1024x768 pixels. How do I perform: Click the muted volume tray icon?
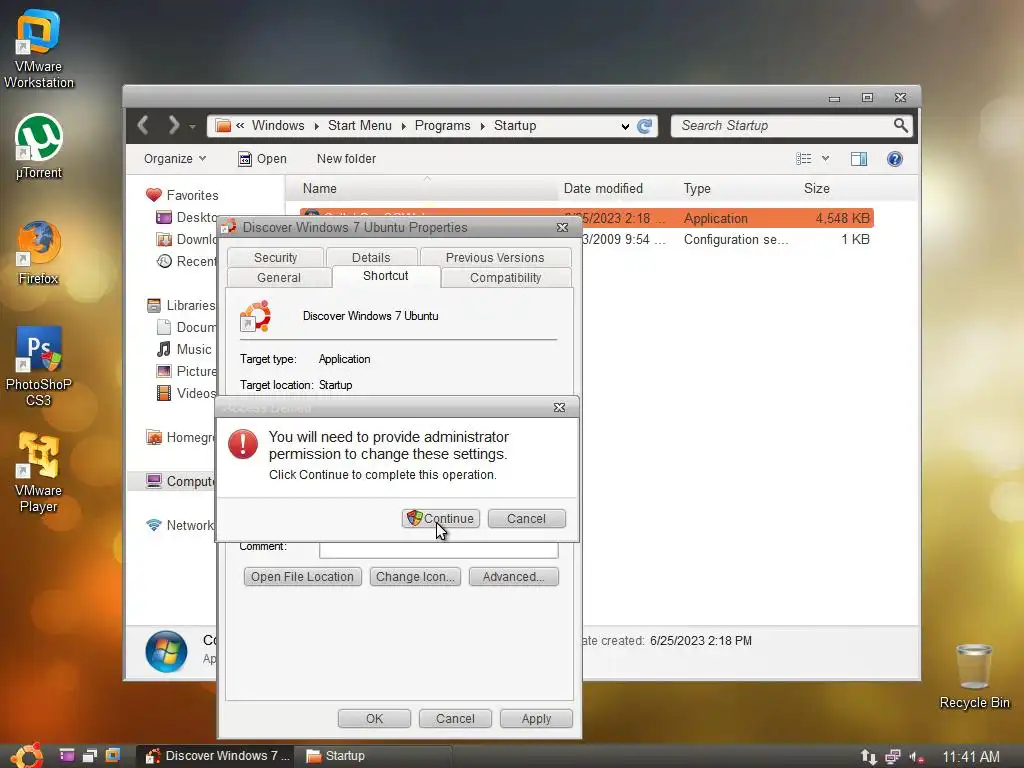pyautogui.click(x=916, y=757)
